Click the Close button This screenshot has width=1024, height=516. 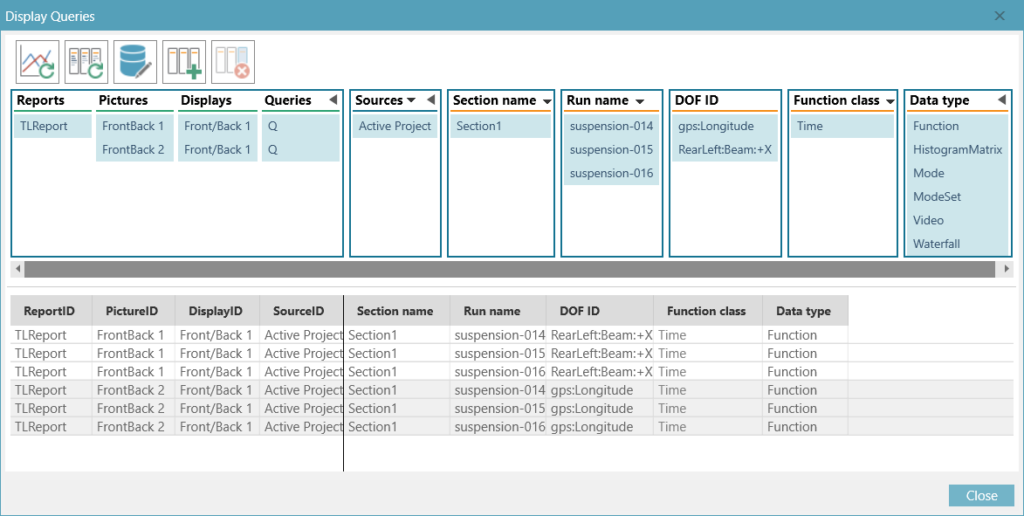click(x=981, y=496)
